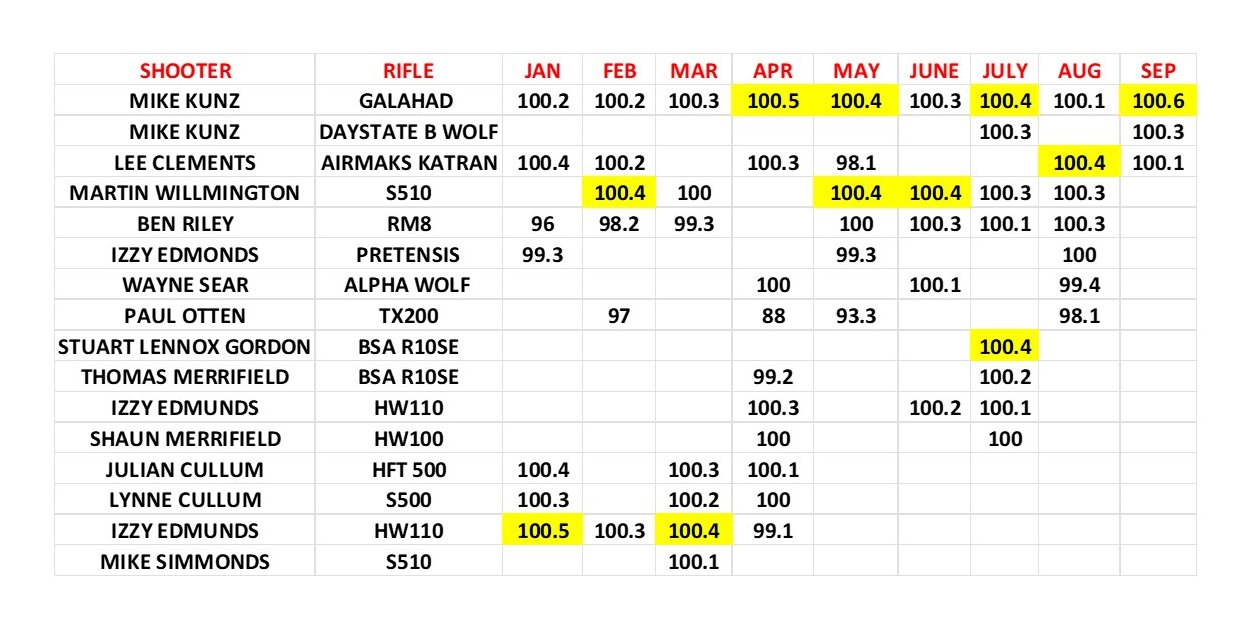Click the DAYSTATE B WOLF cell

point(408,132)
